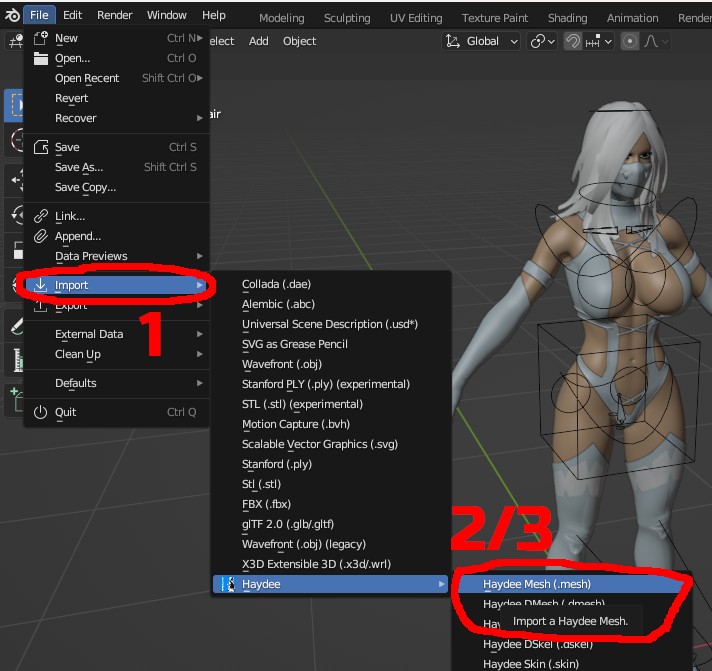
Task: Click Append... in the File menu
Action: 117,236
